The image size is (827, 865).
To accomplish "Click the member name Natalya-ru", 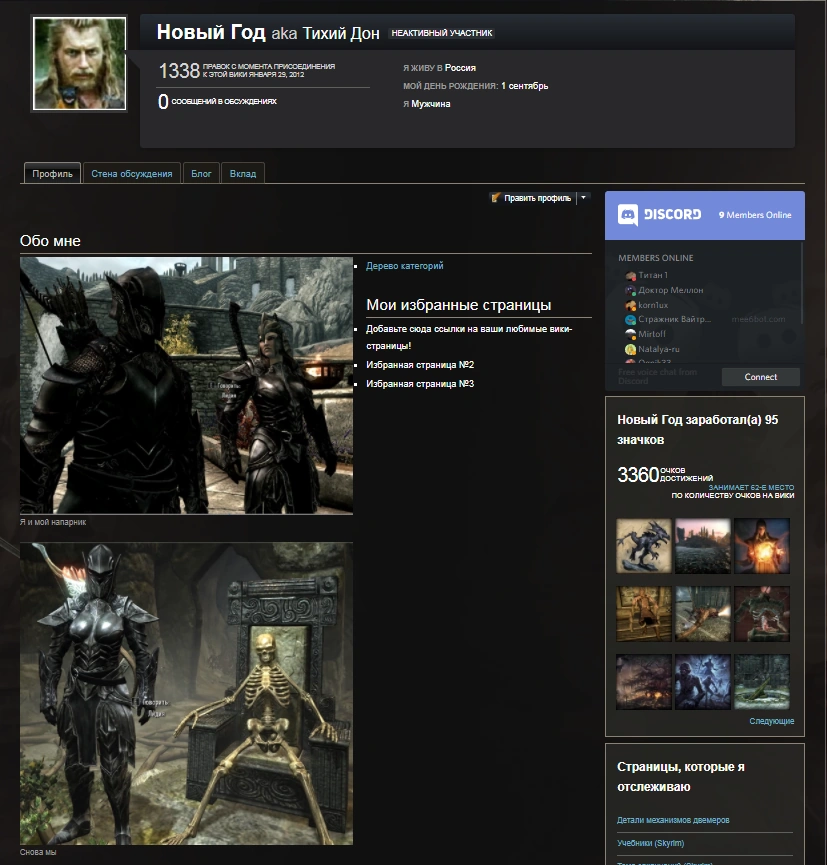I will [x=659, y=349].
